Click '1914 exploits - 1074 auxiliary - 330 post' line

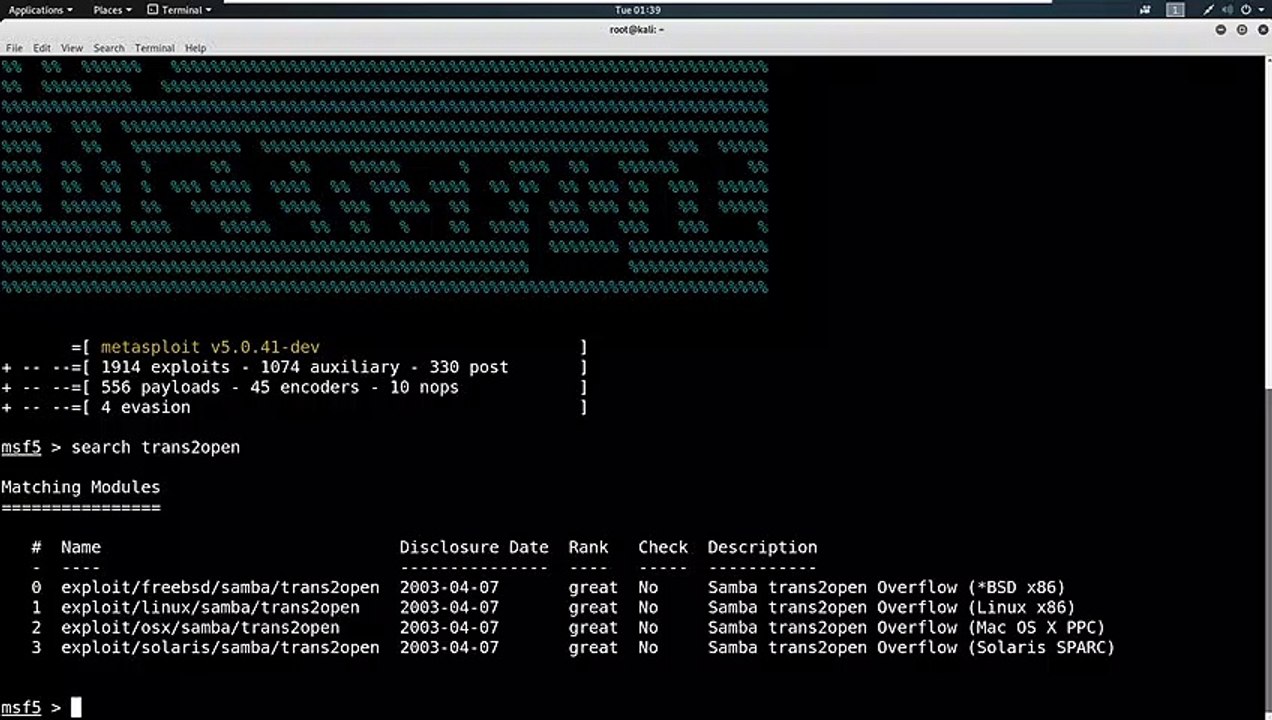(305, 367)
